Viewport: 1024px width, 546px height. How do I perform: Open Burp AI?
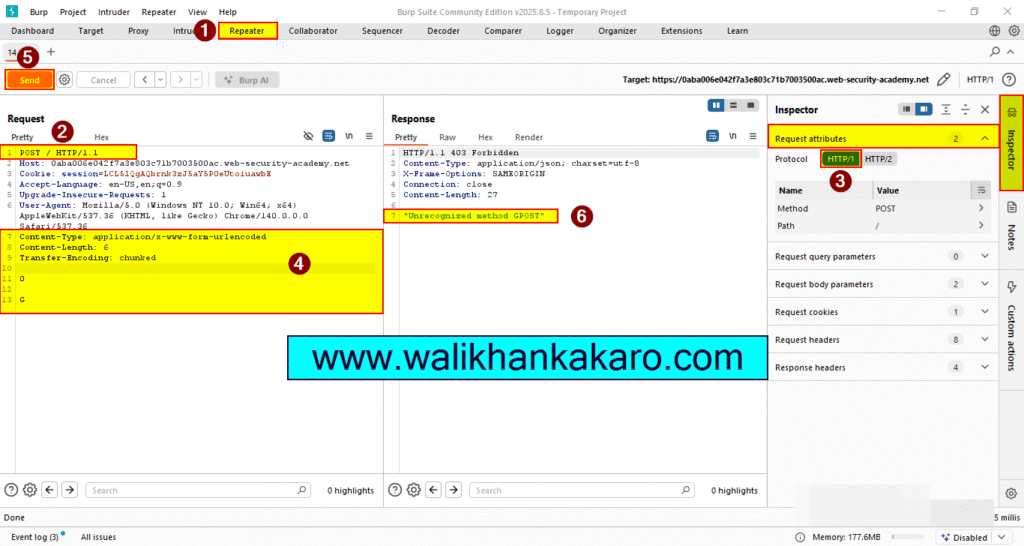[x=248, y=80]
